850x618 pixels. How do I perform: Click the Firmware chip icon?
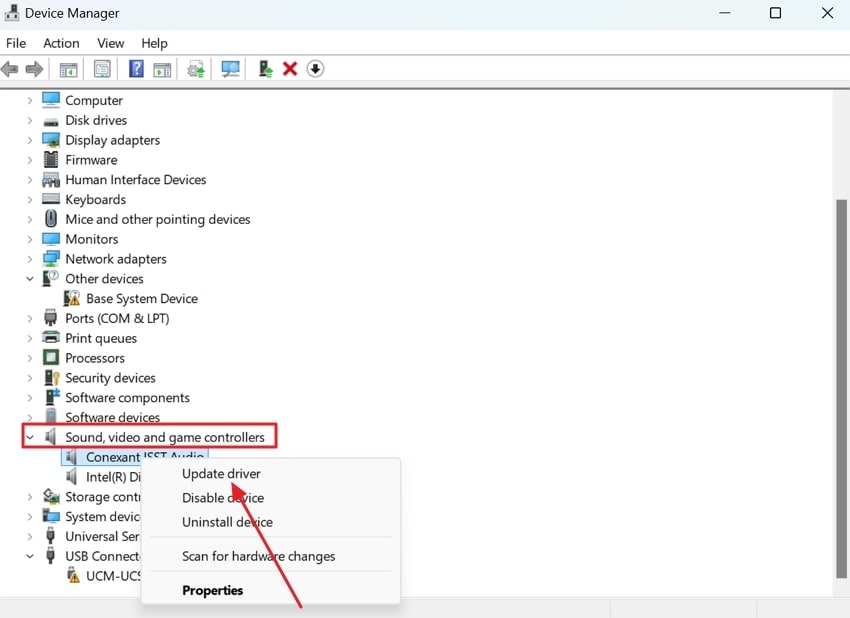(51, 159)
